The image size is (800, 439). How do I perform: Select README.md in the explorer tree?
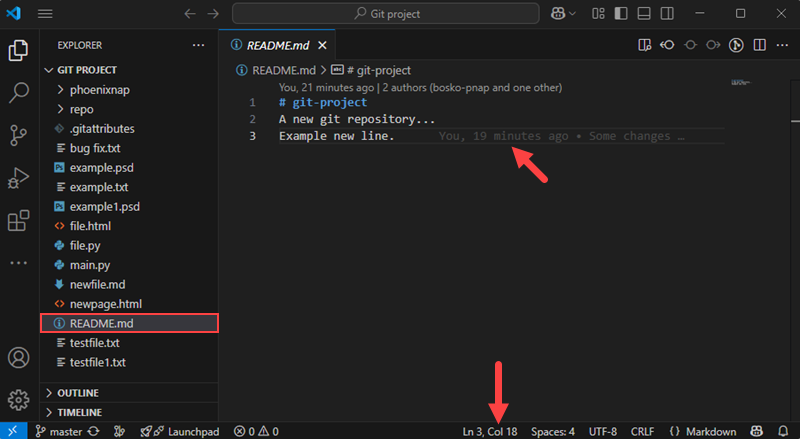pos(130,323)
